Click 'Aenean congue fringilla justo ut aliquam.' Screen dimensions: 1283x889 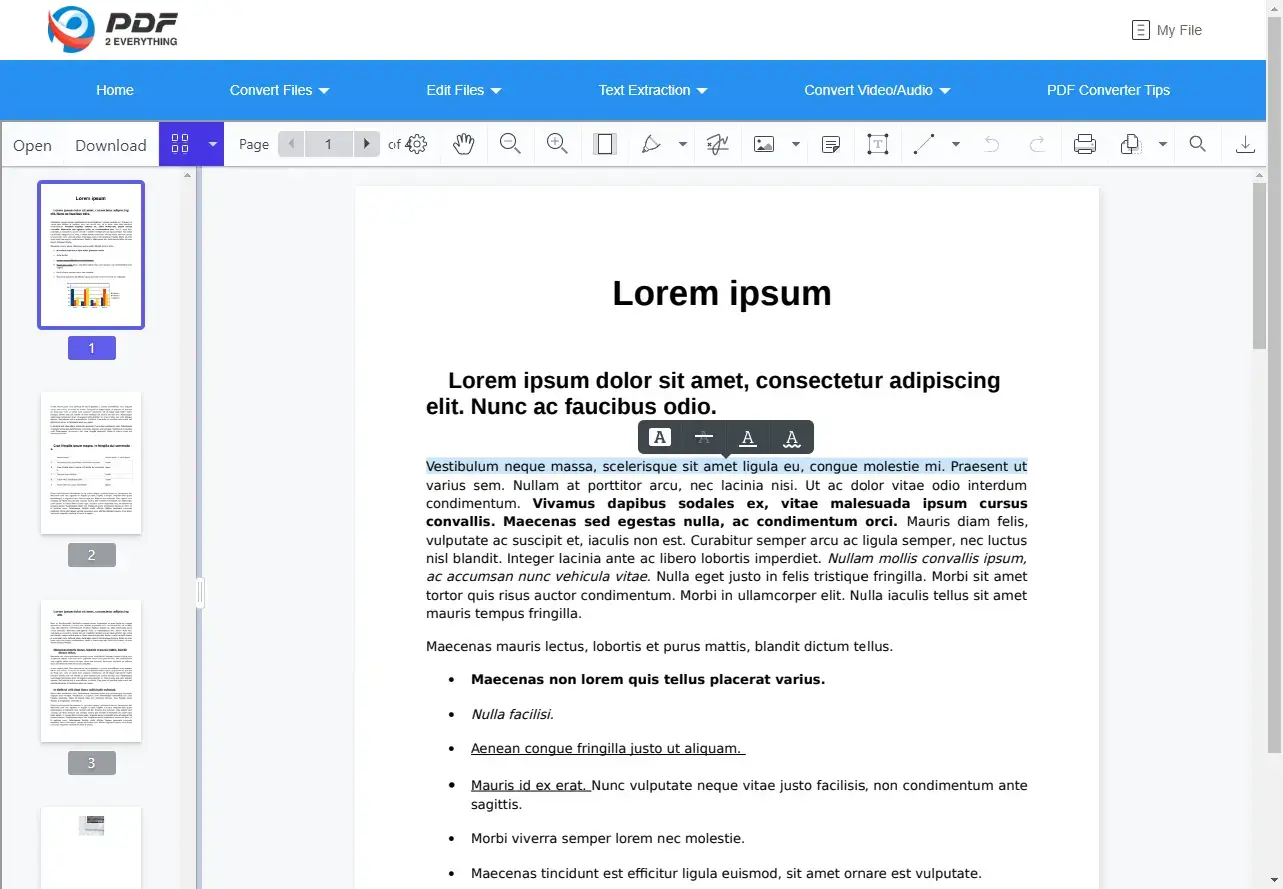tap(606, 748)
